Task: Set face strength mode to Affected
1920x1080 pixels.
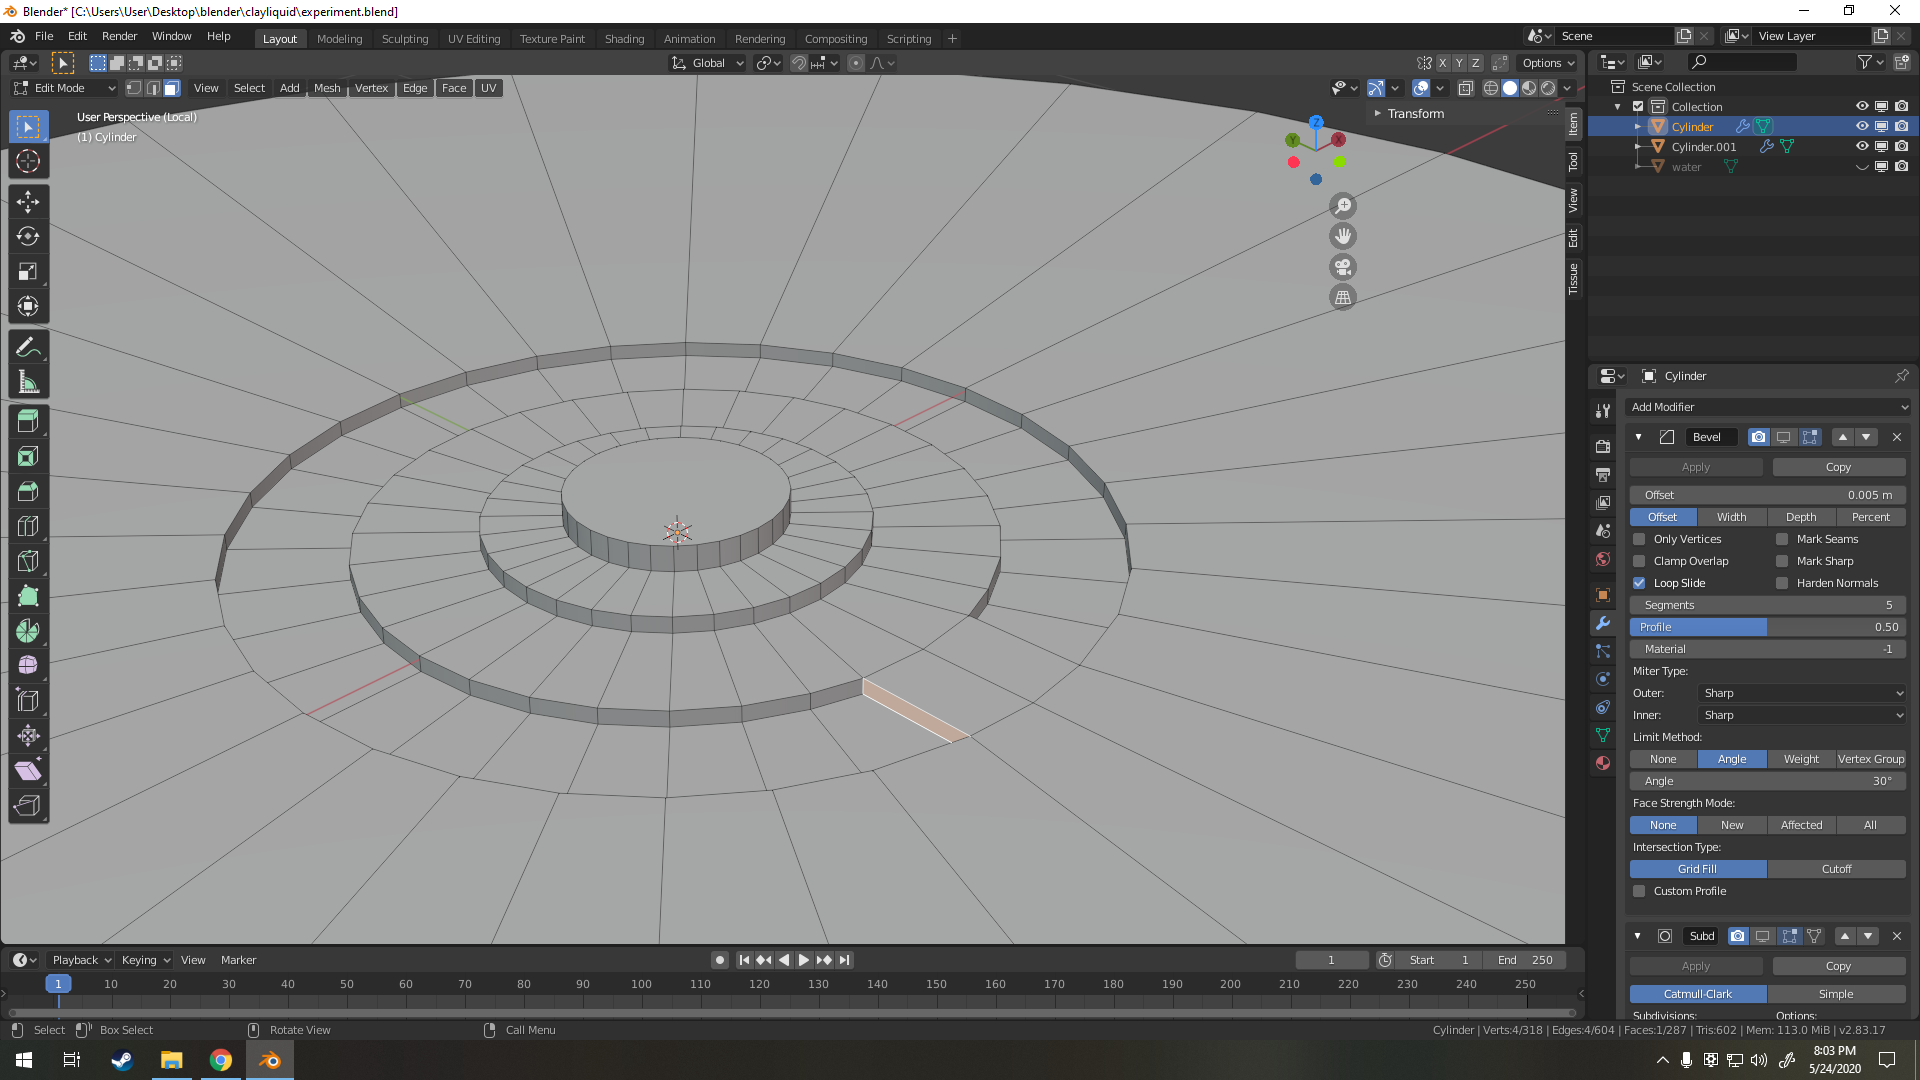Action: 1801,825
